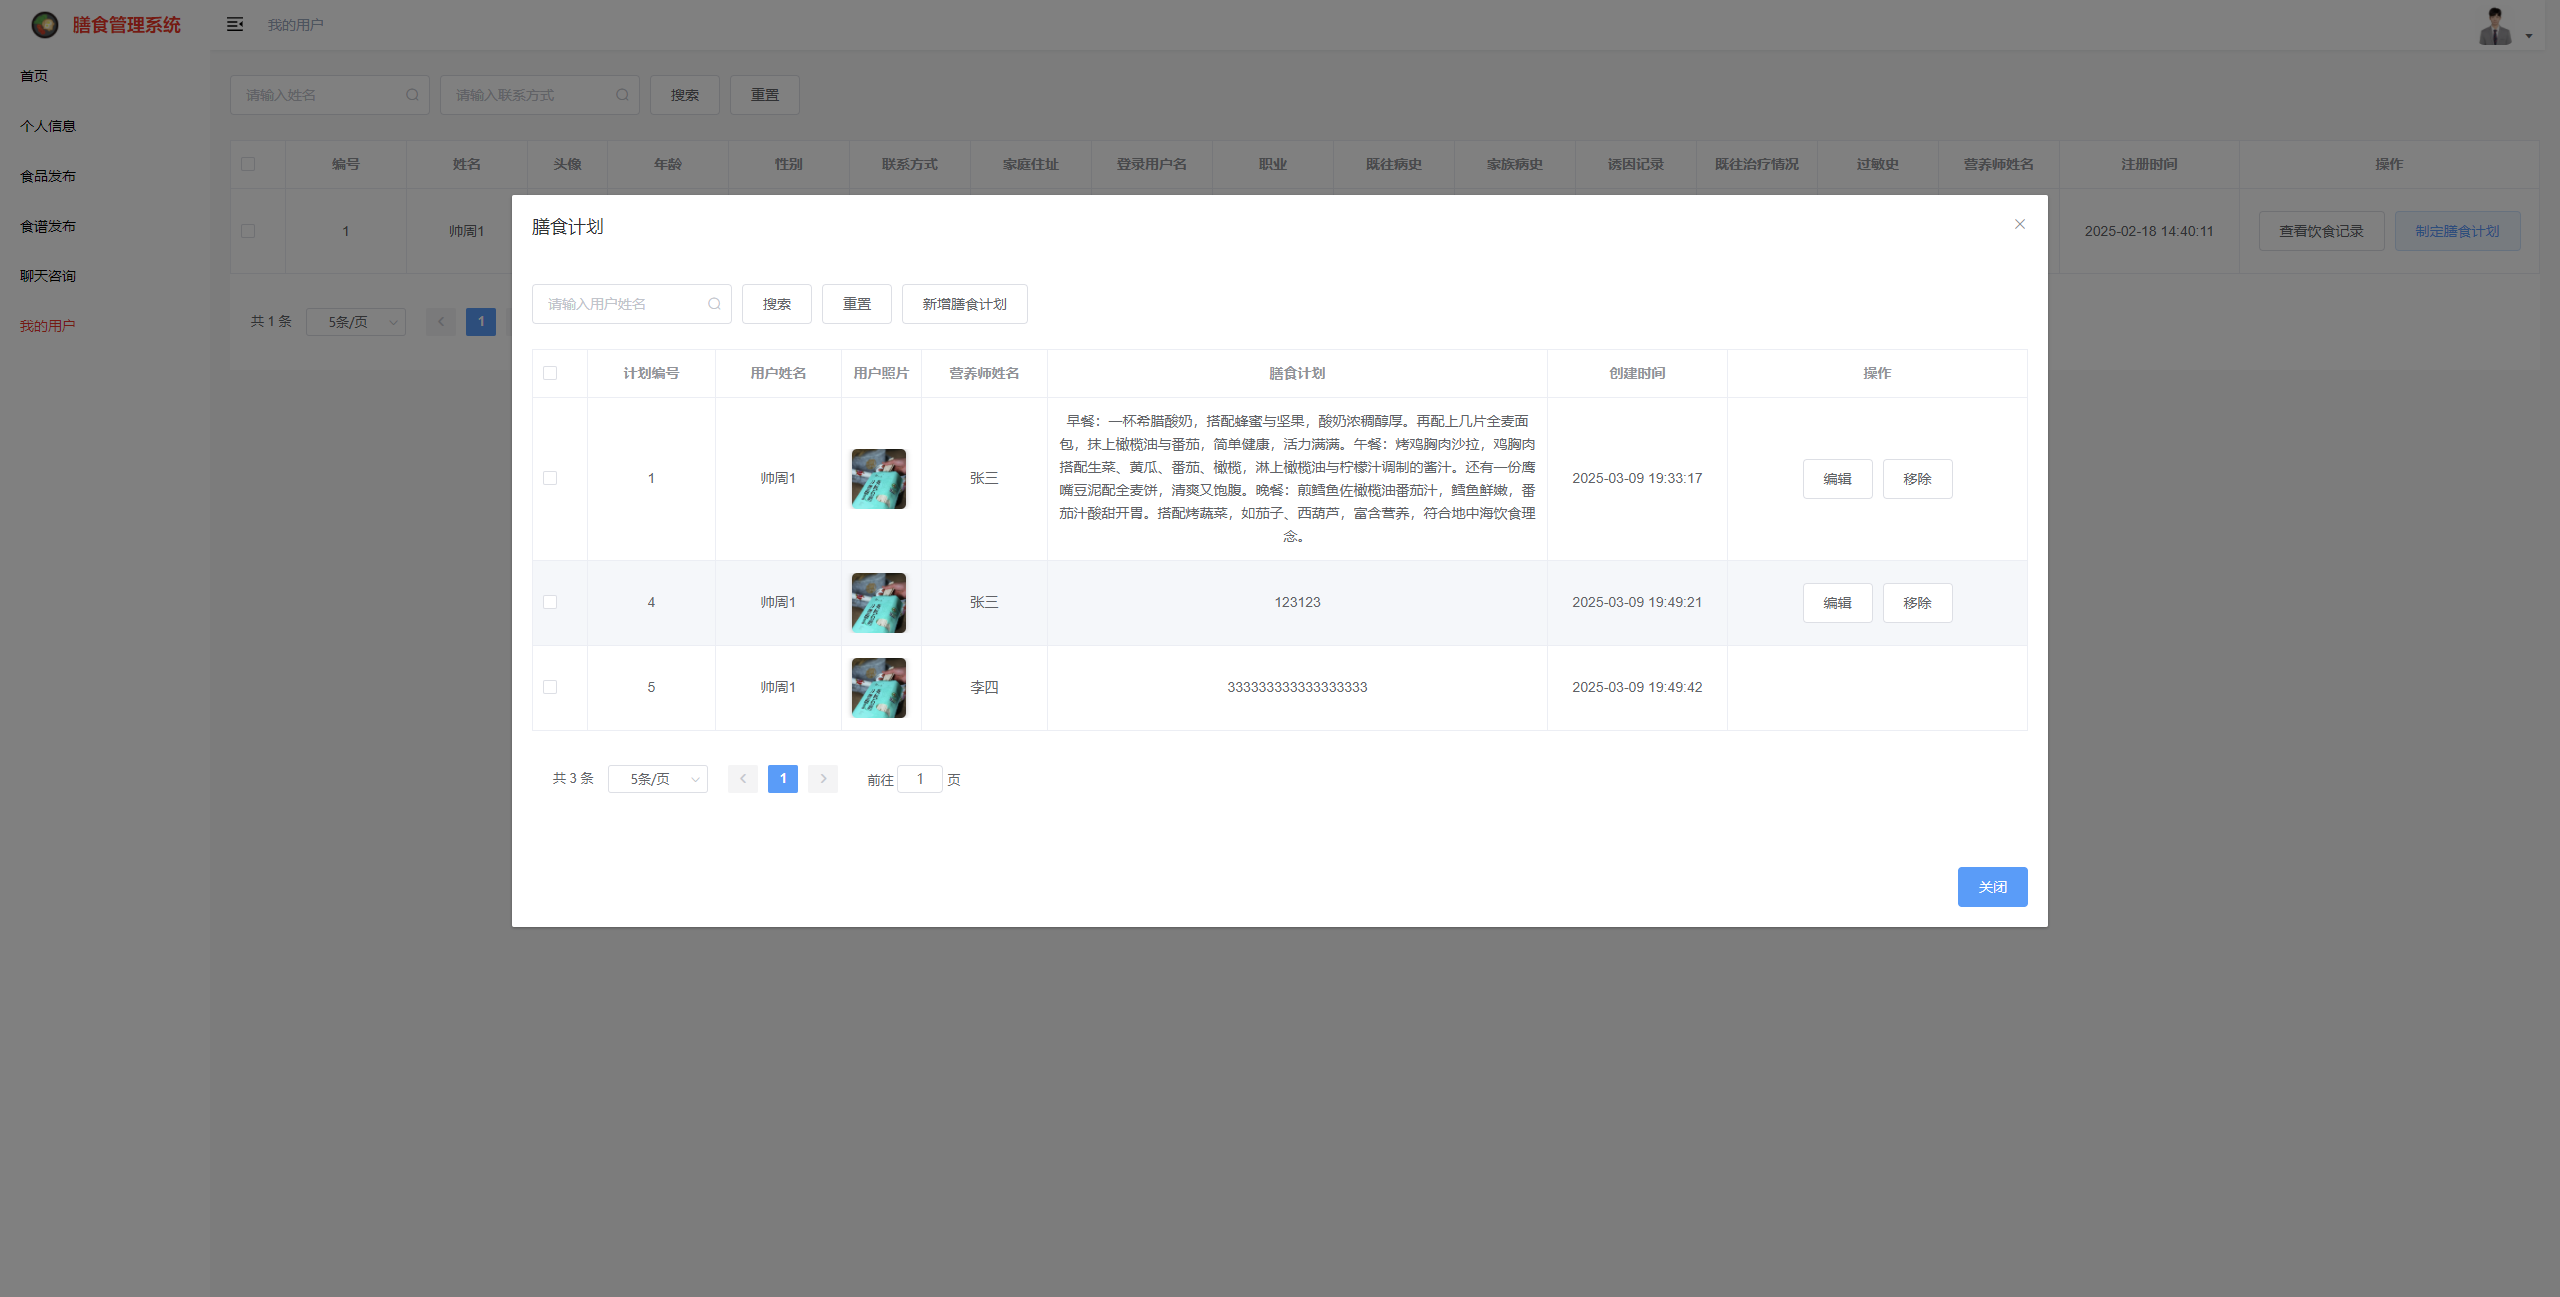
Task: Click the 123123 plan text
Action: click(1297, 602)
